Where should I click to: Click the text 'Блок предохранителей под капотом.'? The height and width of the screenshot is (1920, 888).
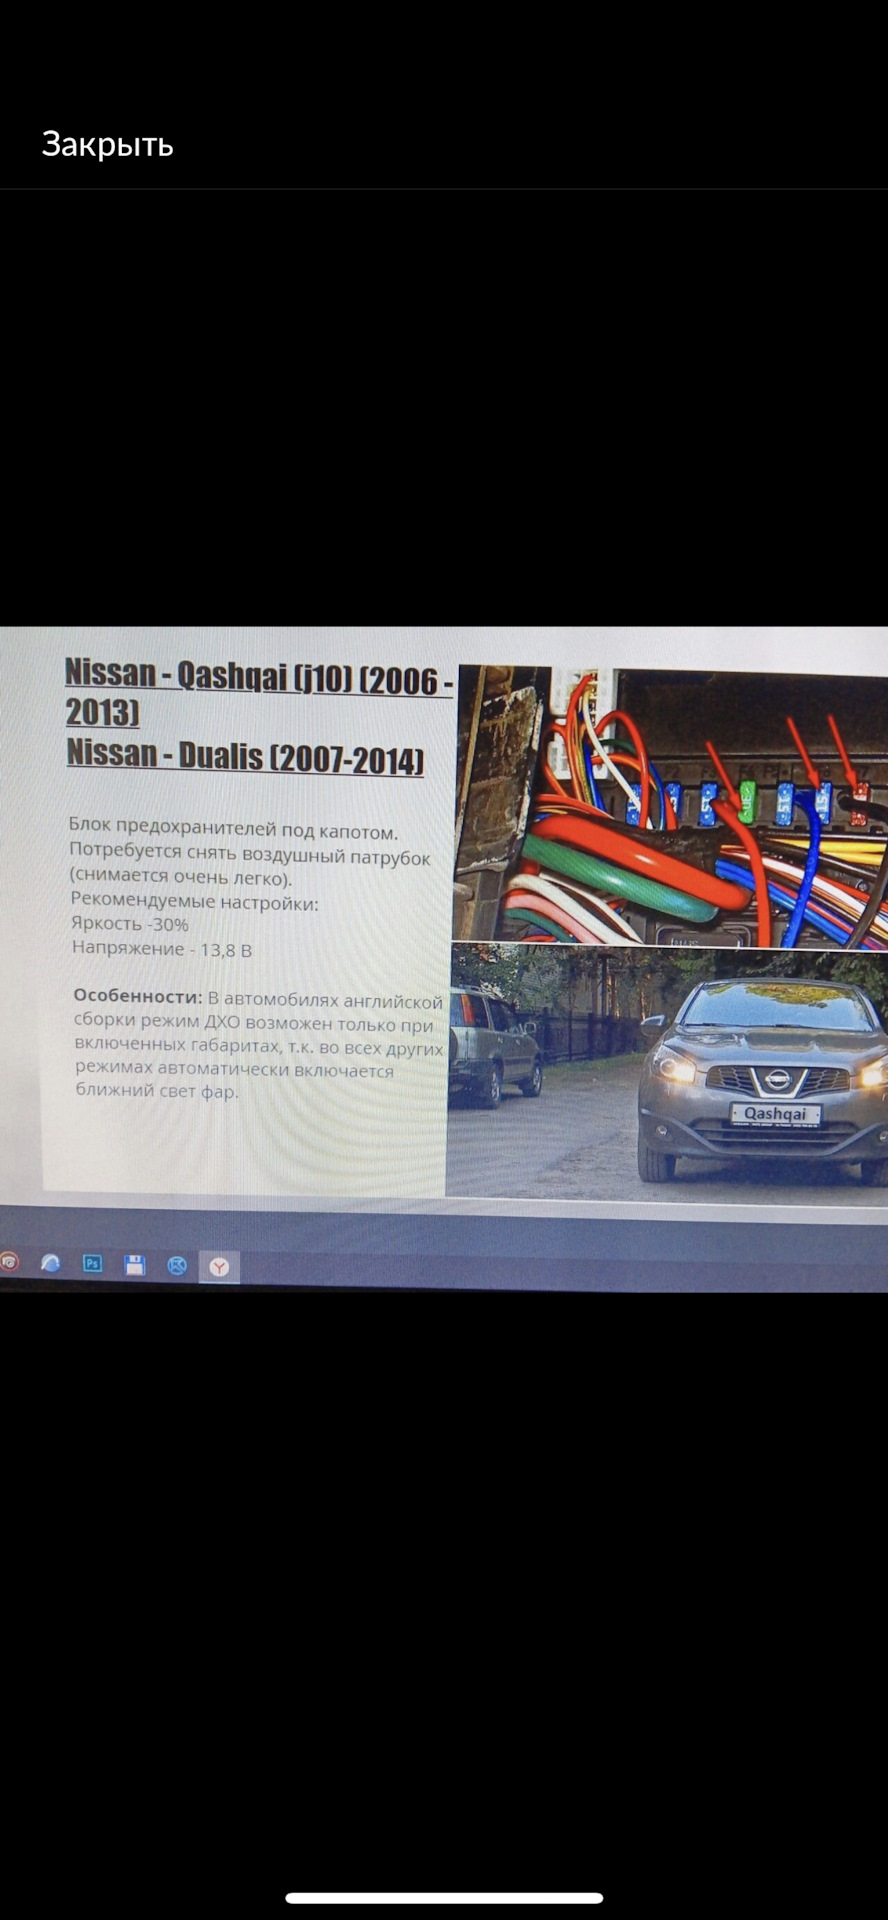coord(233,829)
